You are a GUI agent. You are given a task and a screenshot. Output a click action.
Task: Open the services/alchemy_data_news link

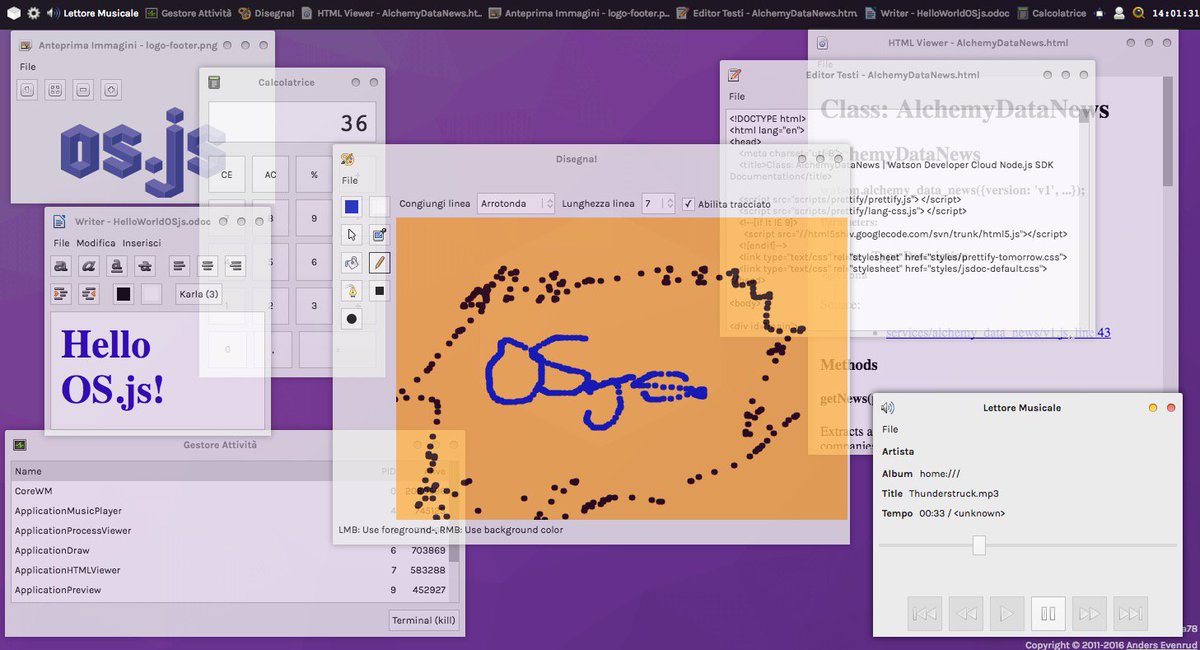[x=998, y=333]
